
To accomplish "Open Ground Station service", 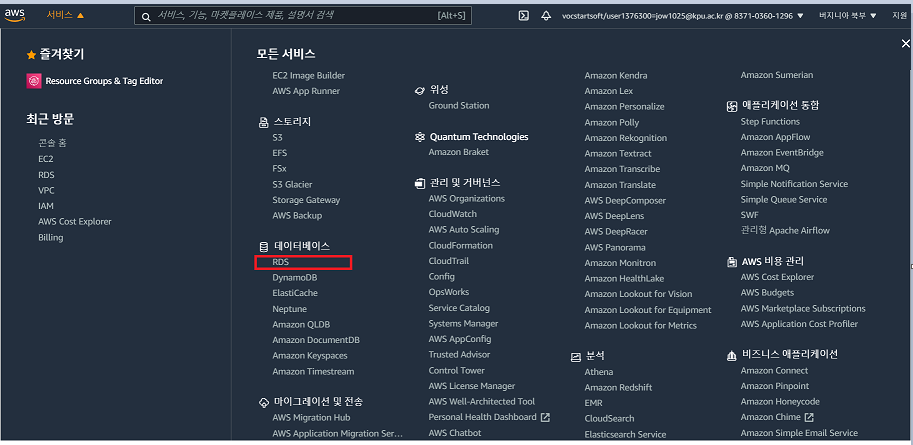I will [459, 105].
